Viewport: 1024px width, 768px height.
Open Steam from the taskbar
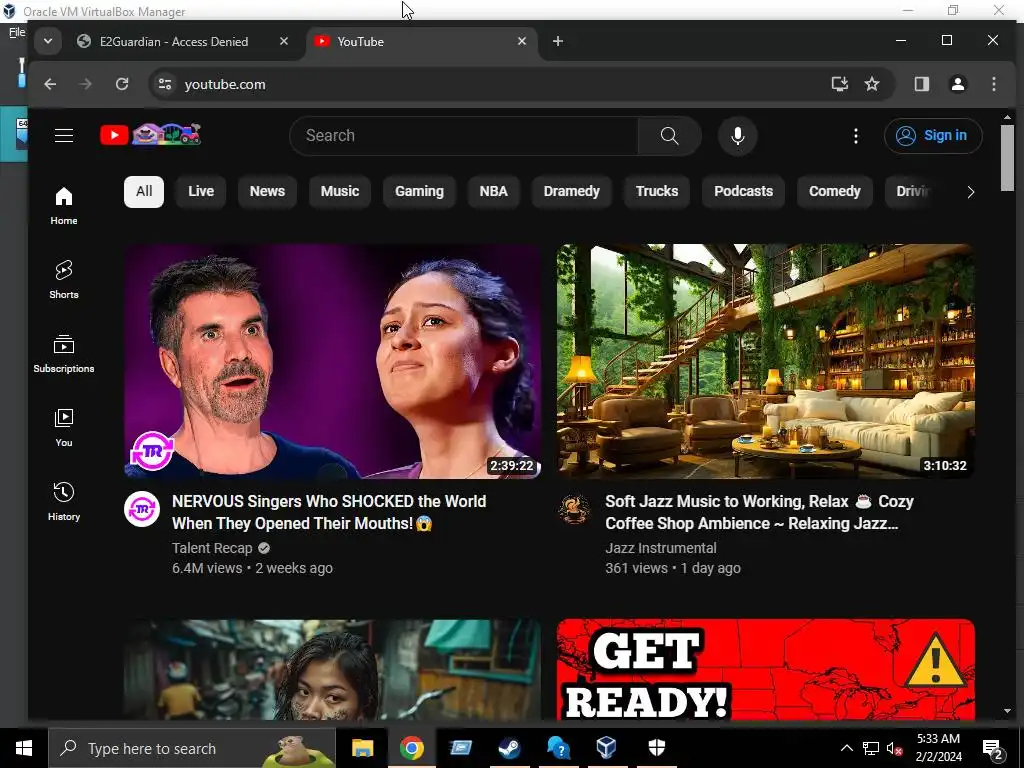509,748
